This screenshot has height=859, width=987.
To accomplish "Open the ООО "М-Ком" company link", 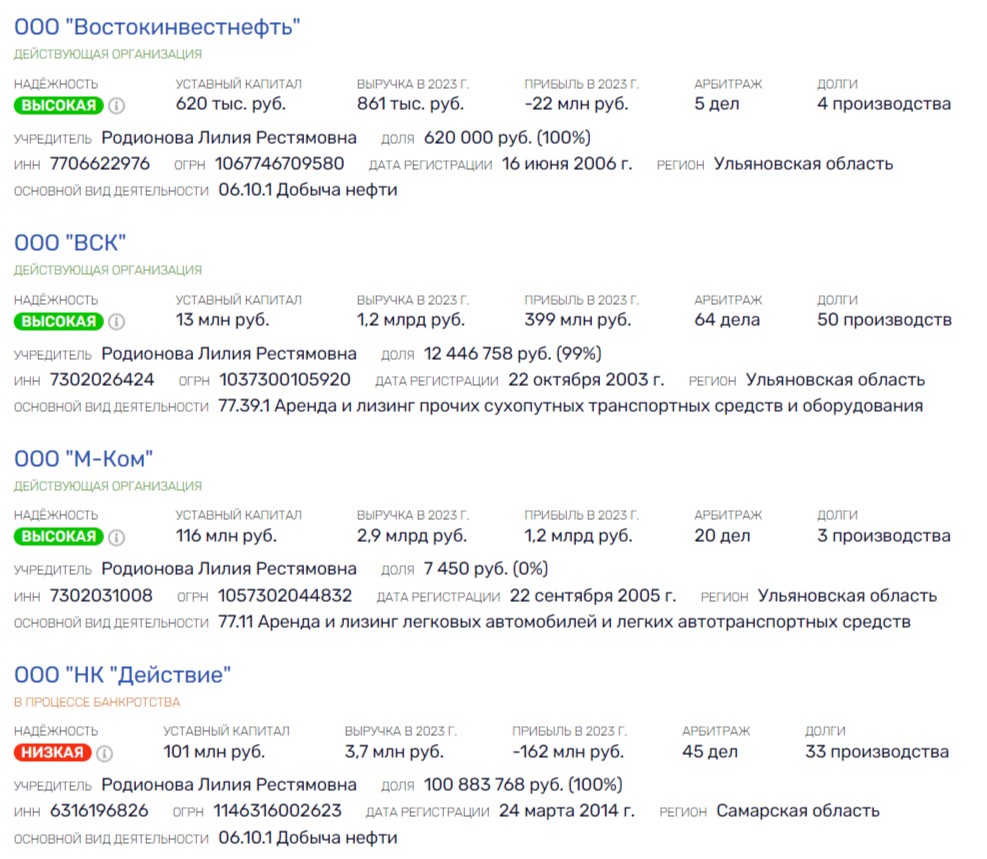I will 83,459.
